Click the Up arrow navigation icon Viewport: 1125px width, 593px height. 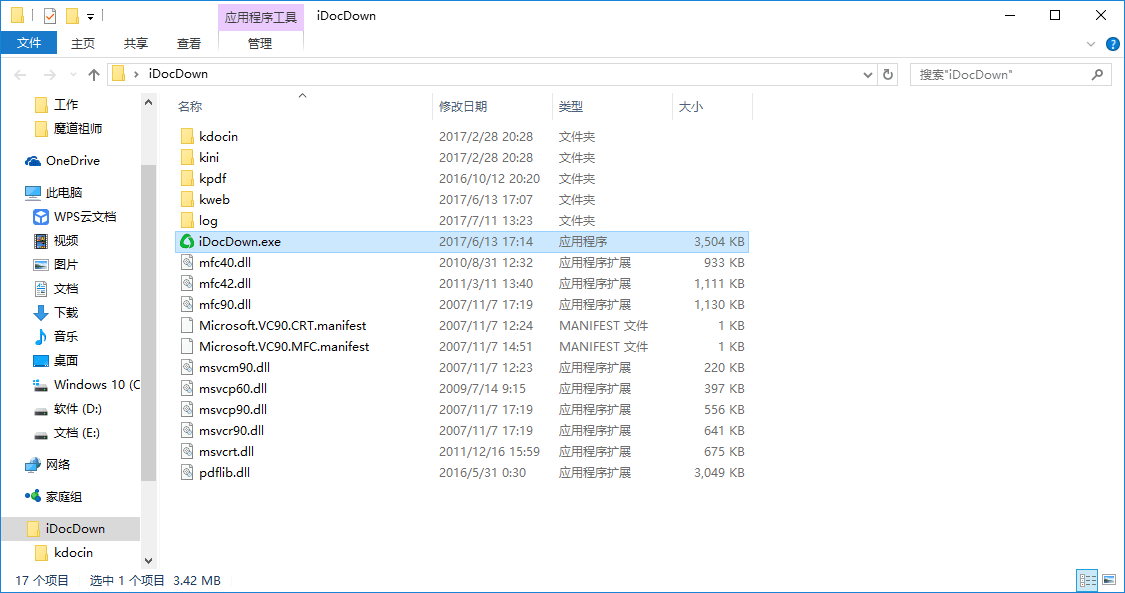coord(94,75)
